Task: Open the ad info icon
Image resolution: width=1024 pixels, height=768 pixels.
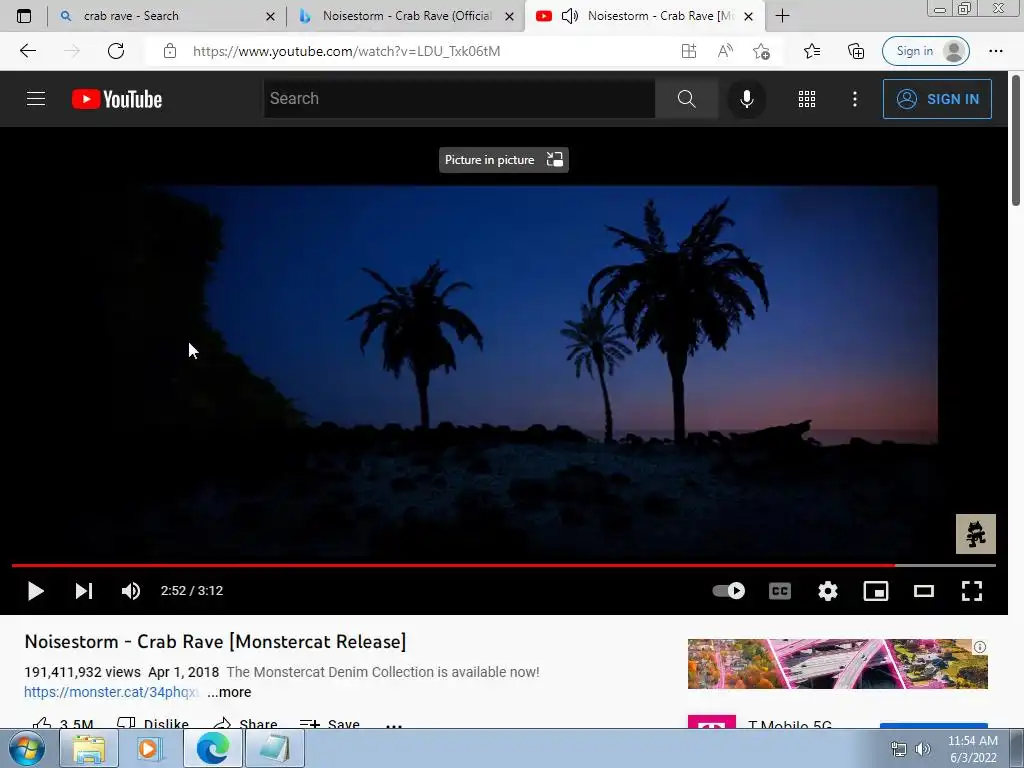Action: (x=980, y=647)
